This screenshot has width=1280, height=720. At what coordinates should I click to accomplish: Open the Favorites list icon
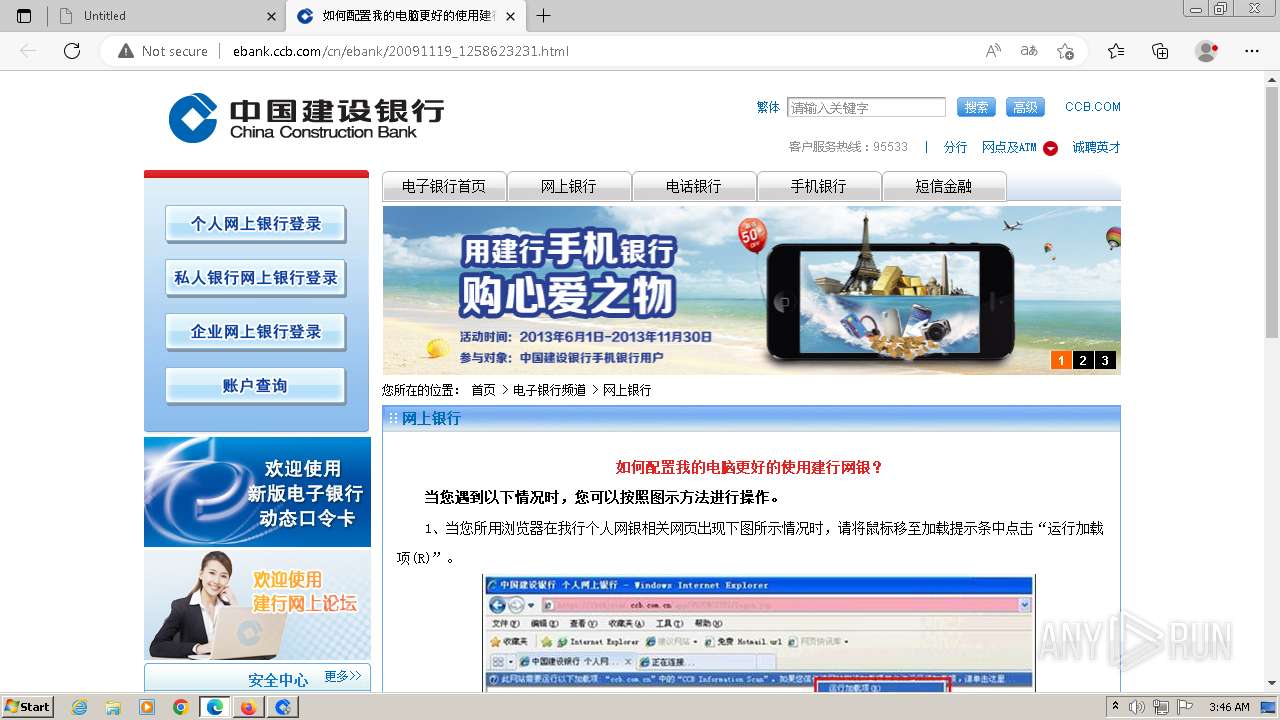[1116, 51]
